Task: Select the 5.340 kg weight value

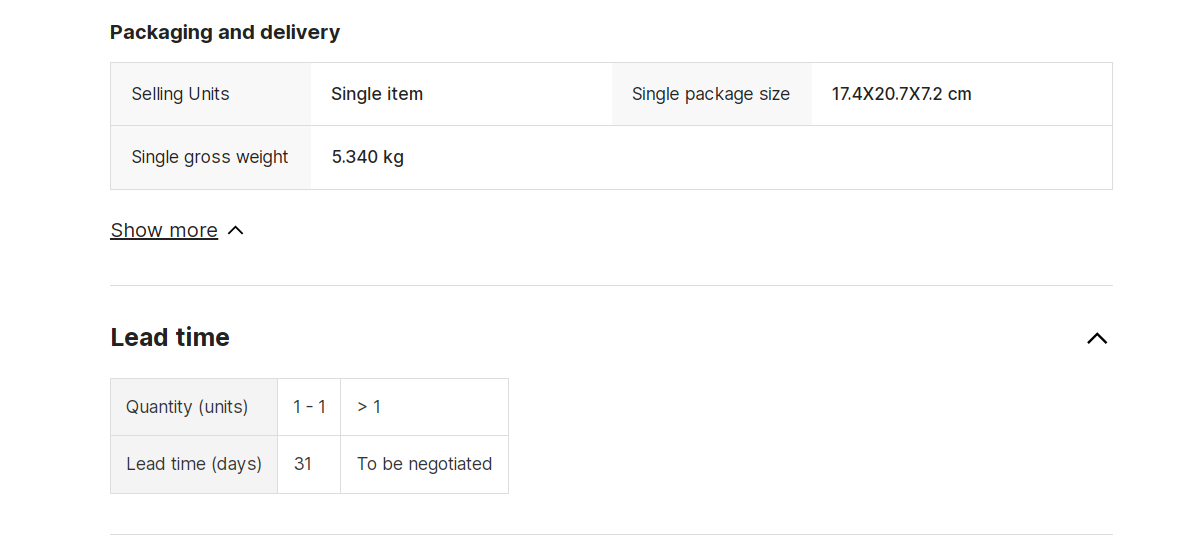Action: tap(368, 157)
